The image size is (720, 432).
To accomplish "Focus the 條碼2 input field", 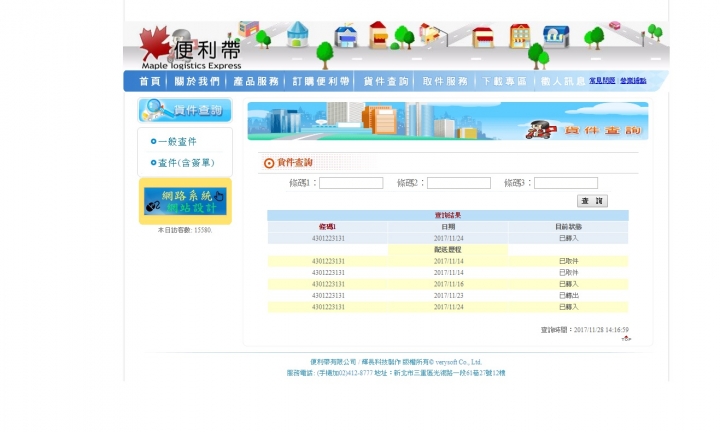I will (459, 183).
